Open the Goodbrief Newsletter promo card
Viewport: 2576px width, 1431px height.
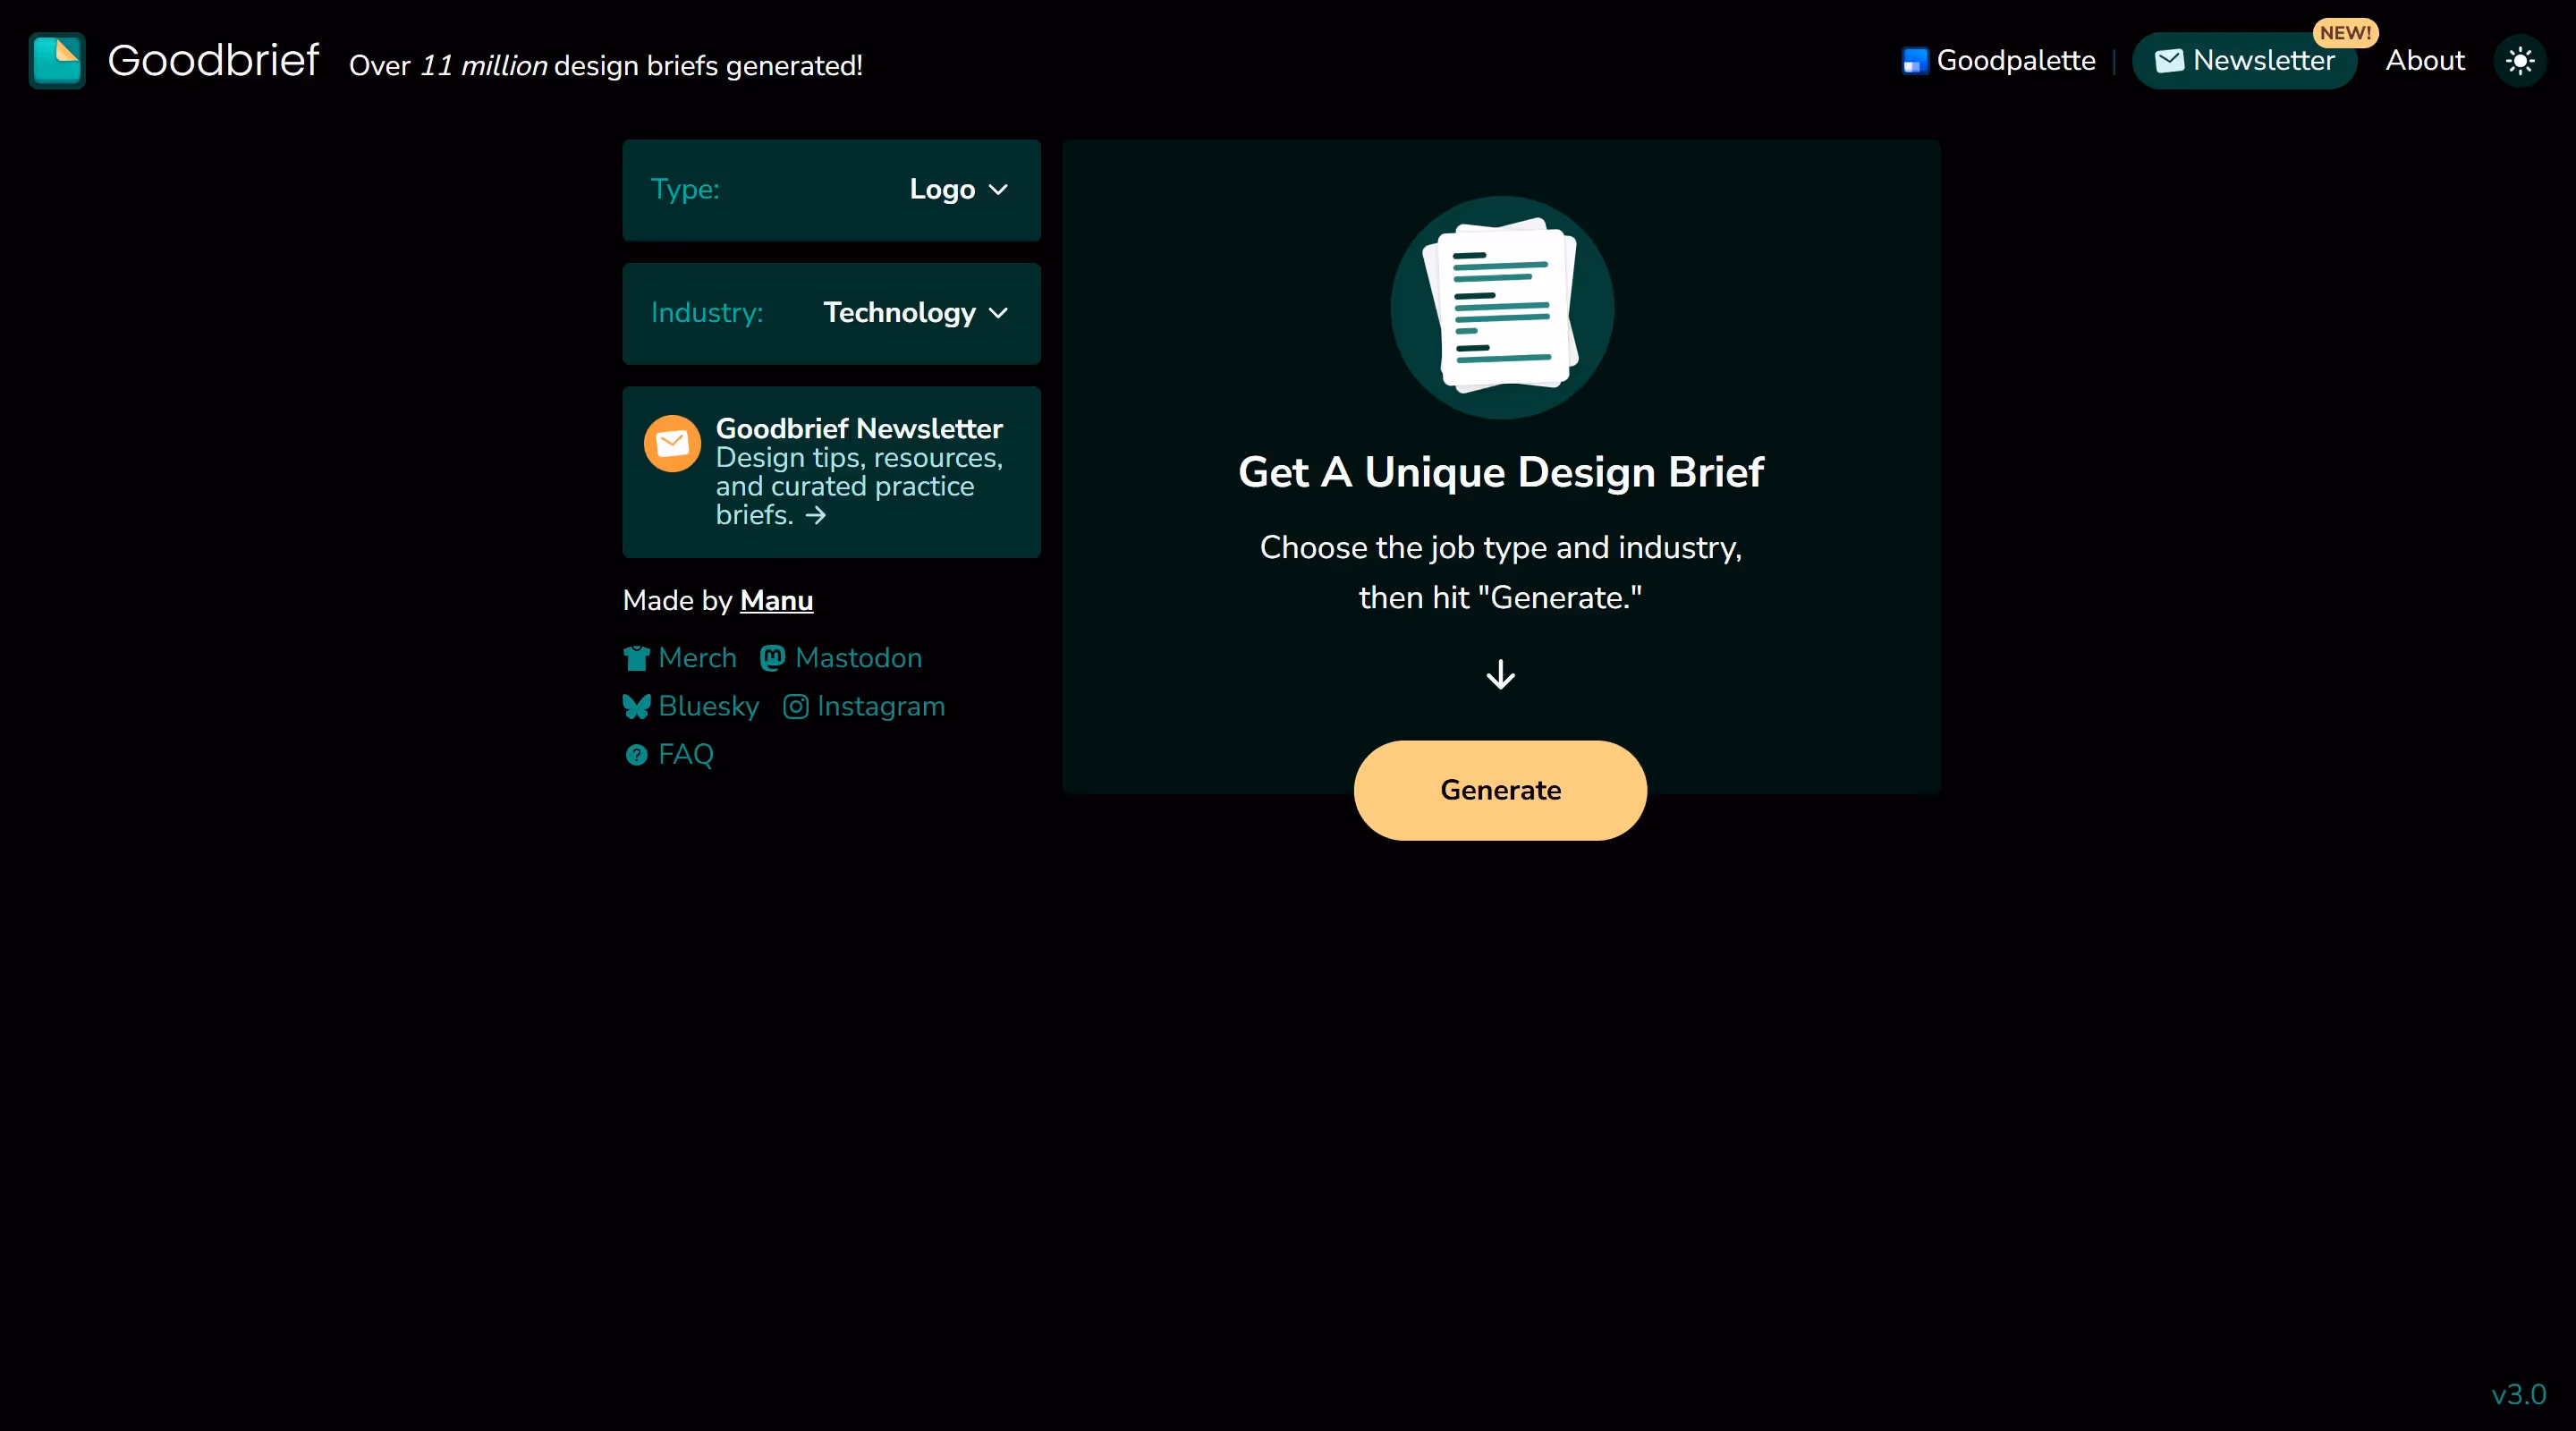858,471
